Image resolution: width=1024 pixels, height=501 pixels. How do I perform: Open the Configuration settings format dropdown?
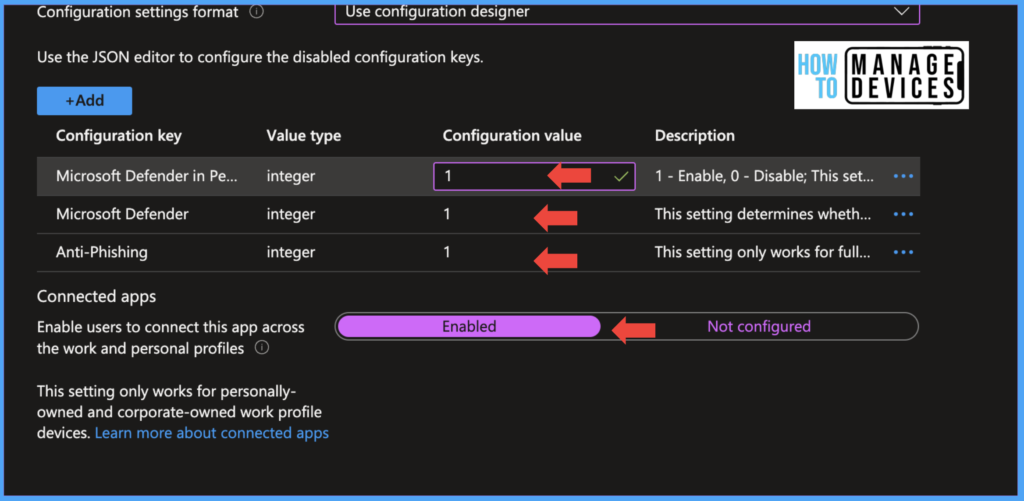pos(627,12)
